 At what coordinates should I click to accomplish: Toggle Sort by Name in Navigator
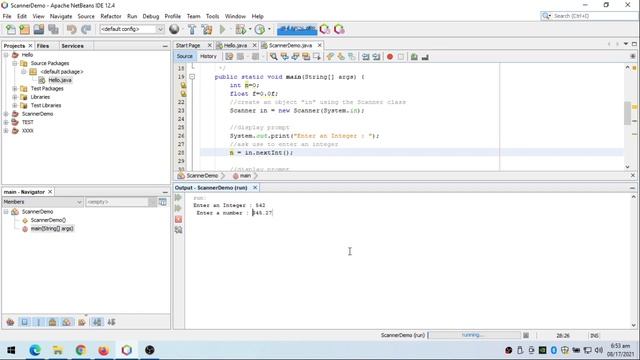coord(97,322)
